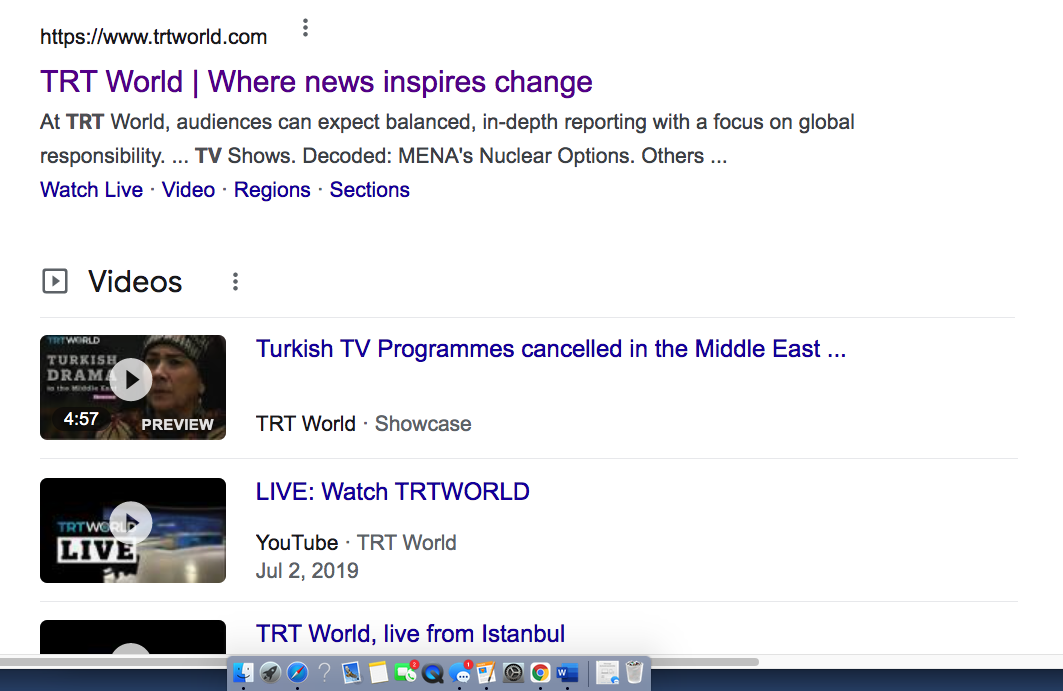This screenshot has height=691, width=1063.
Task: Click the Jul 2, 2019 date text
Action: [307, 571]
